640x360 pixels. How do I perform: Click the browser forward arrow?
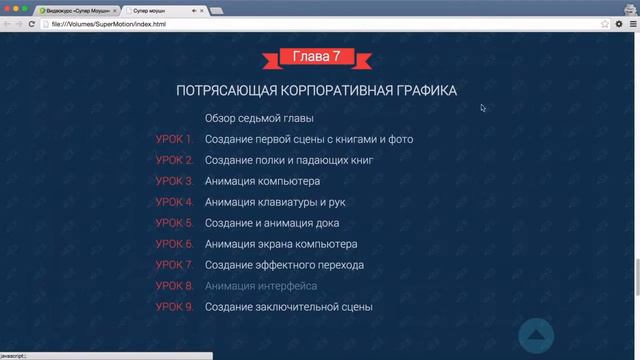(x=19, y=24)
